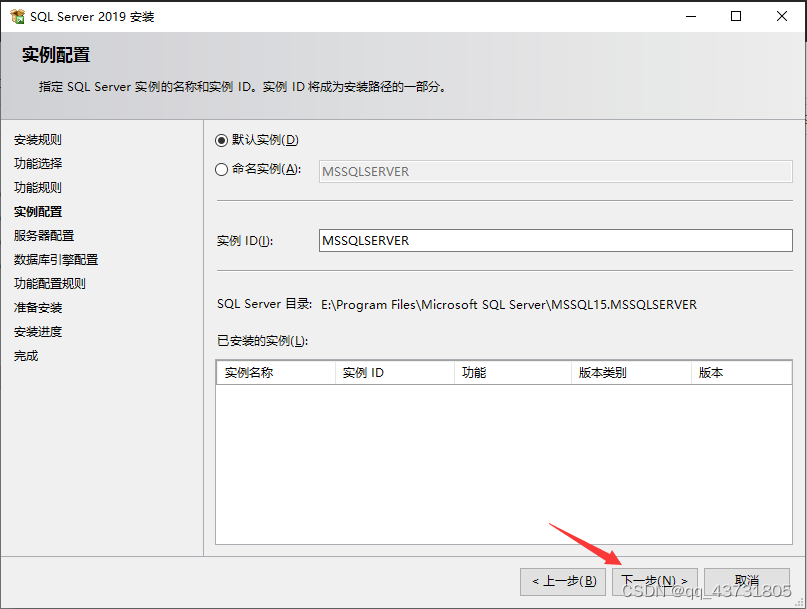The image size is (807, 609).
Task: Go back with the 上一步(B) button
Action: [563, 581]
